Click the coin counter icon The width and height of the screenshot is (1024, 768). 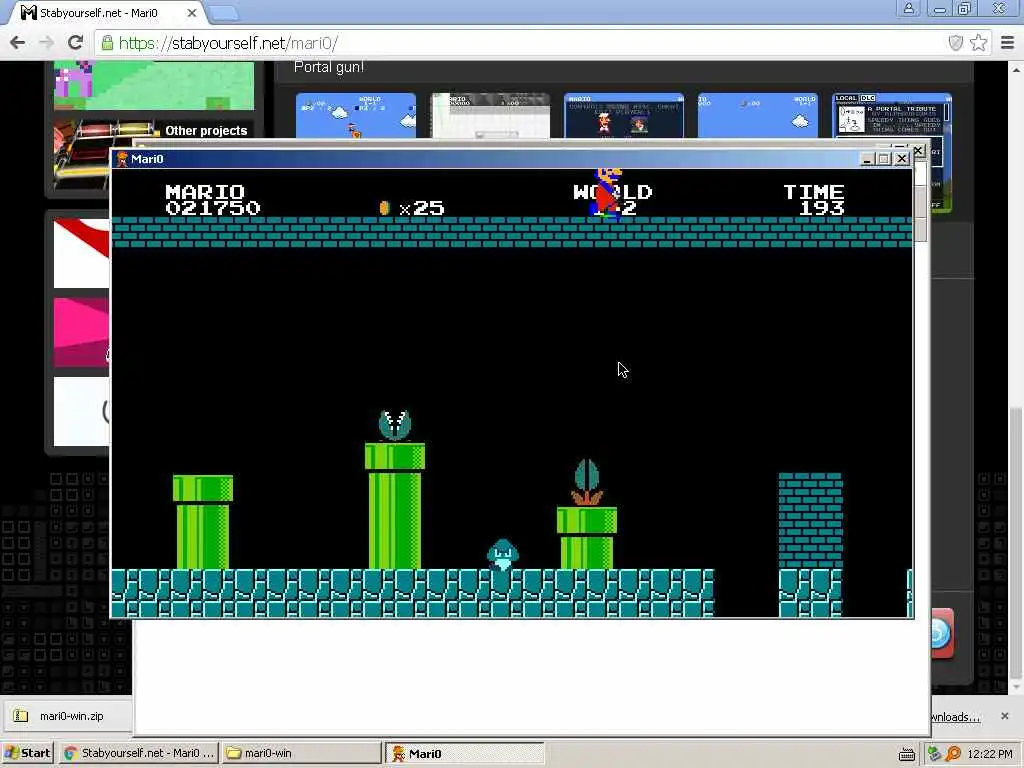point(385,208)
